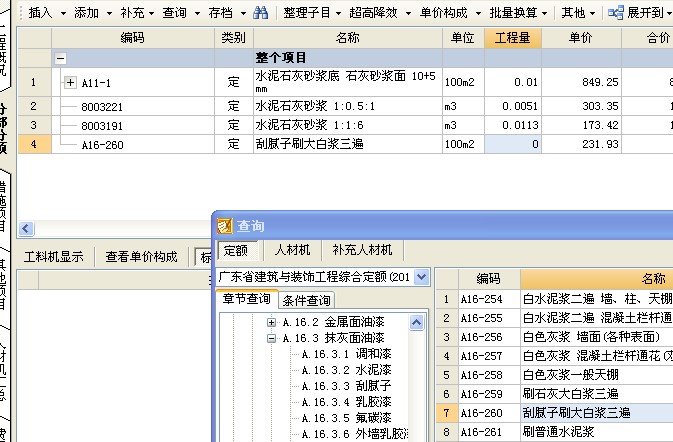
Task: Click the 展开到 tree icon
Action: (x=616, y=13)
